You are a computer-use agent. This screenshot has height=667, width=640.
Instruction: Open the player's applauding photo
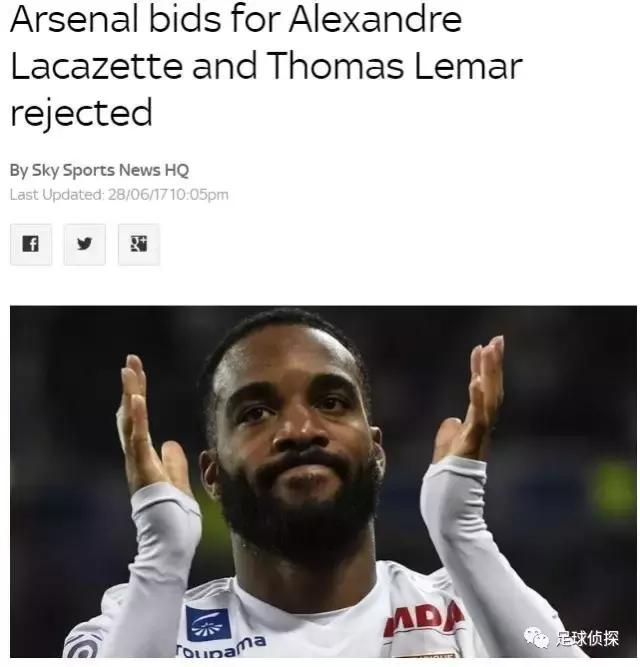click(x=323, y=482)
